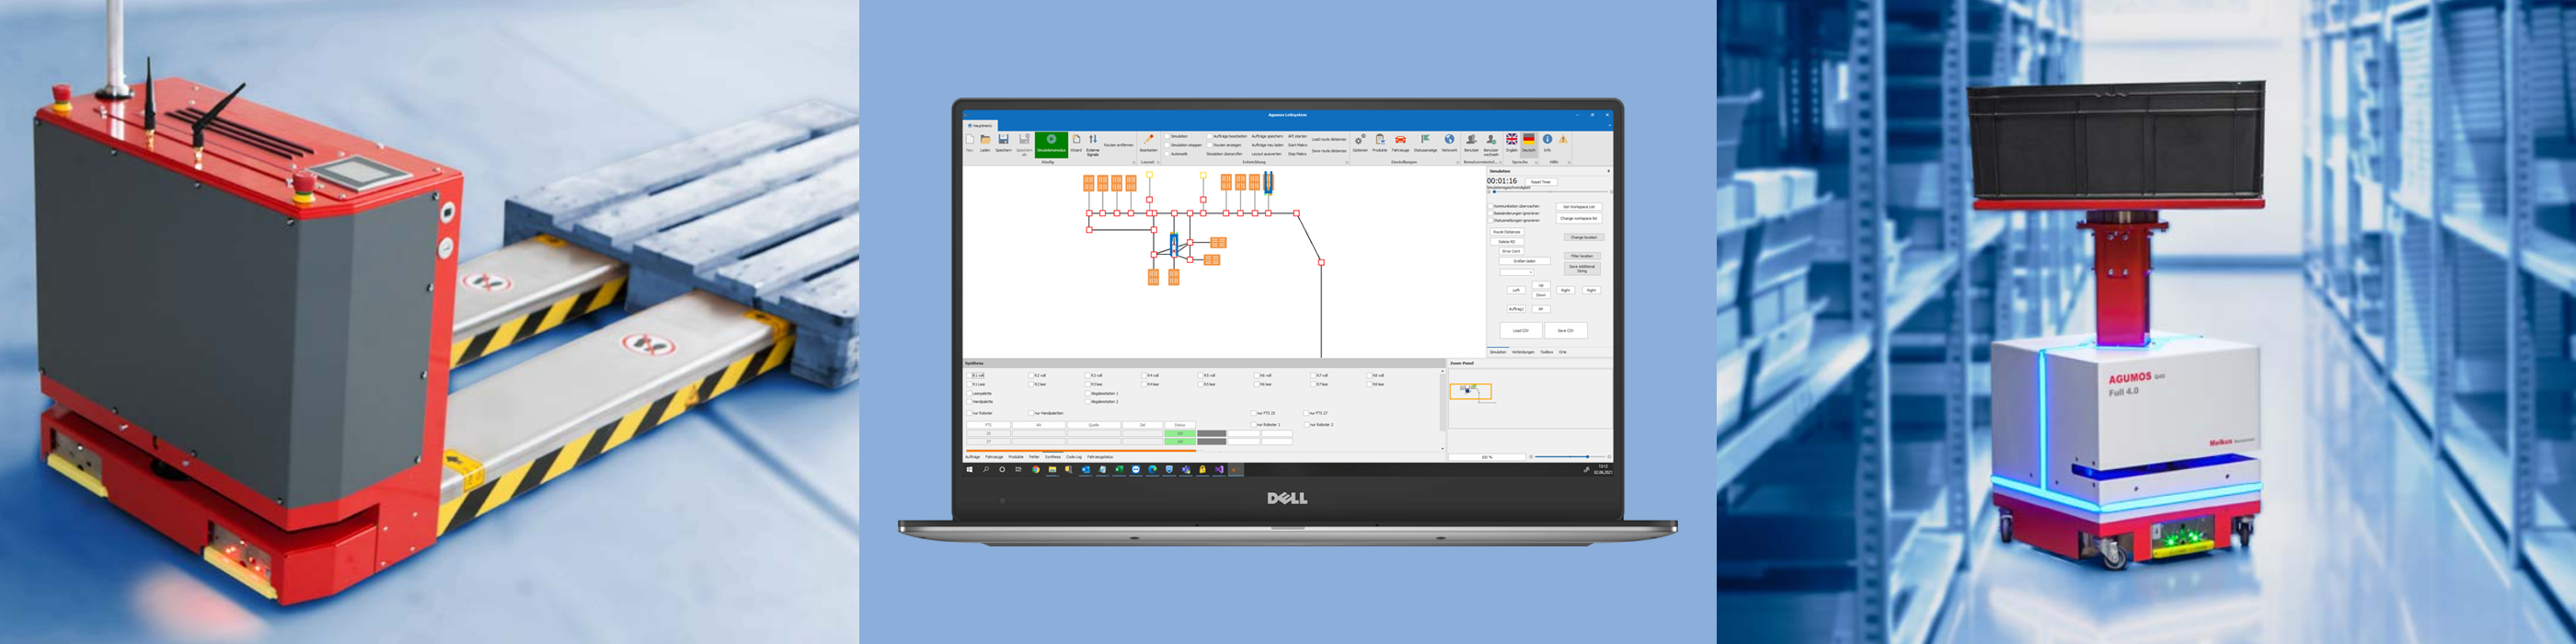Click the Change location button

pos(1584,237)
